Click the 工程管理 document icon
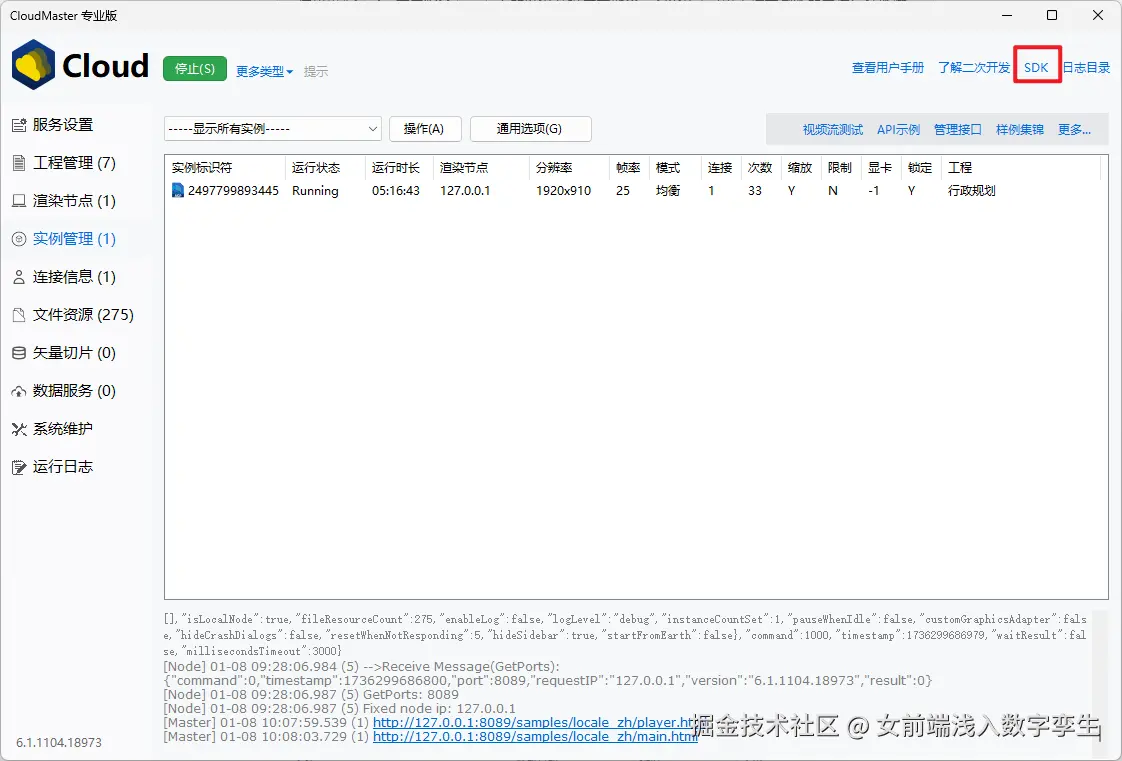Viewport: 1122px width, 761px height. point(19,163)
